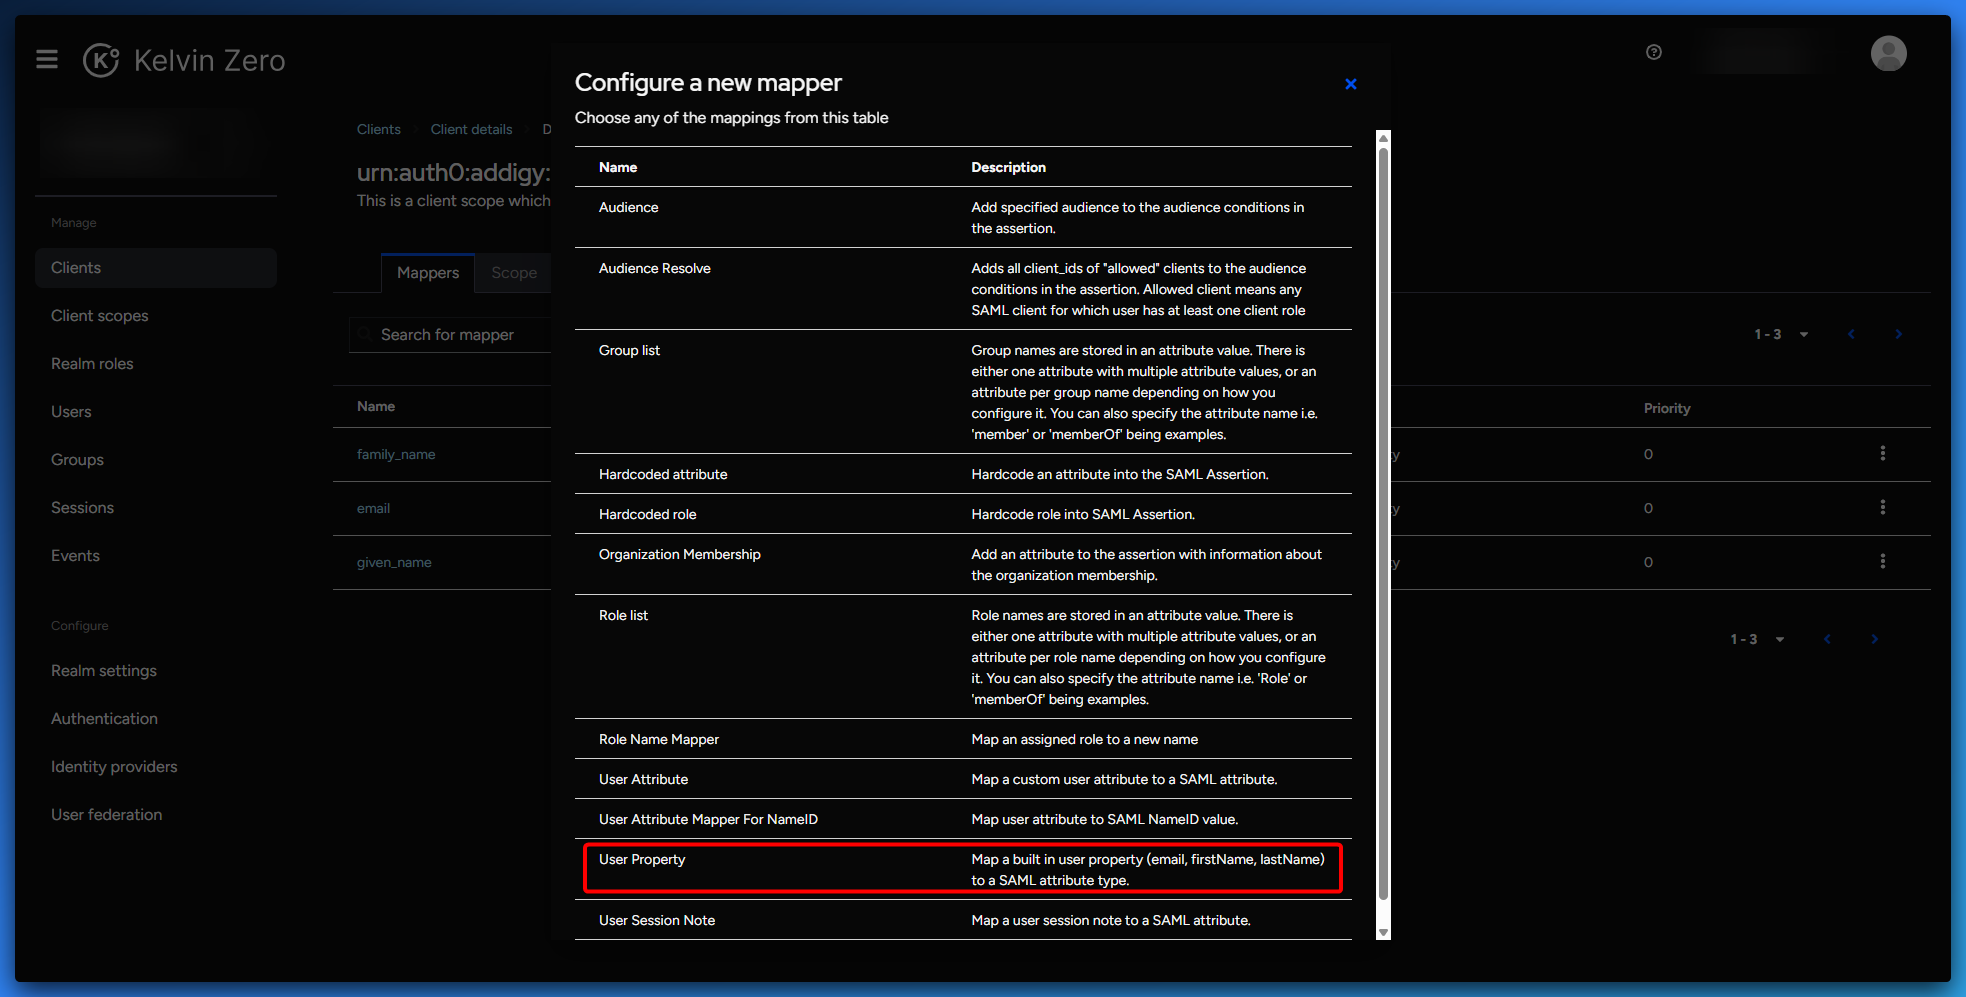Open Sessions in the sidebar
Viewport: 1966px width, 997px height.
pyautogui.click(x=156, y=508)
